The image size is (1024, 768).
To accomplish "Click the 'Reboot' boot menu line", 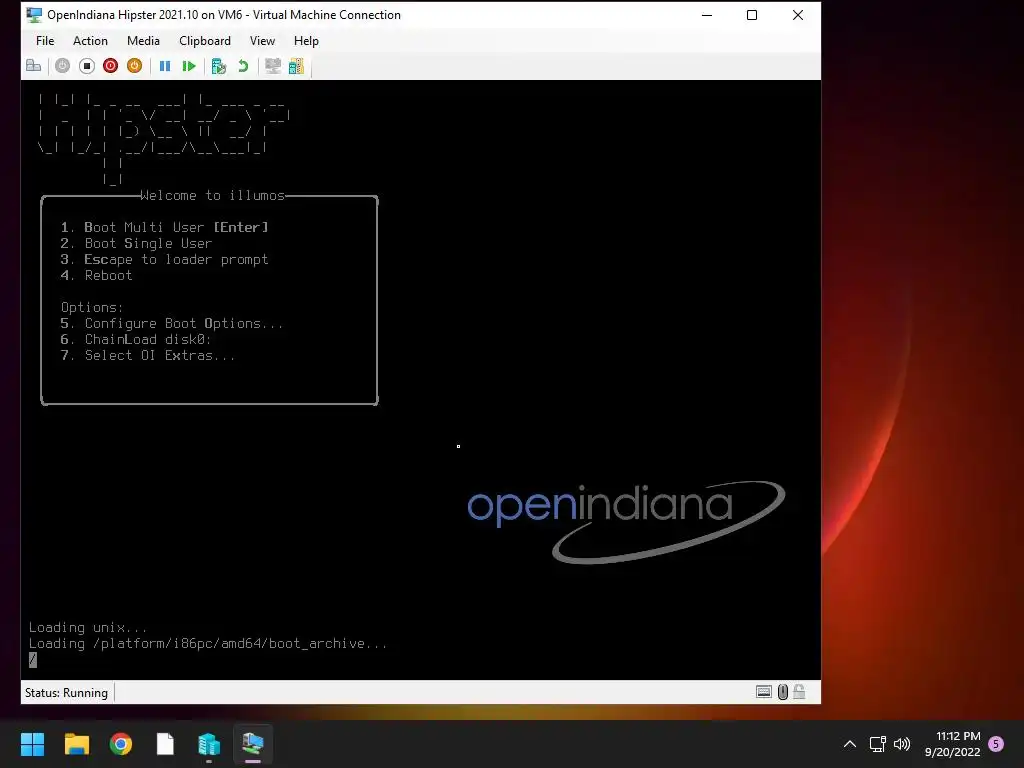I will tap(97, 276).
